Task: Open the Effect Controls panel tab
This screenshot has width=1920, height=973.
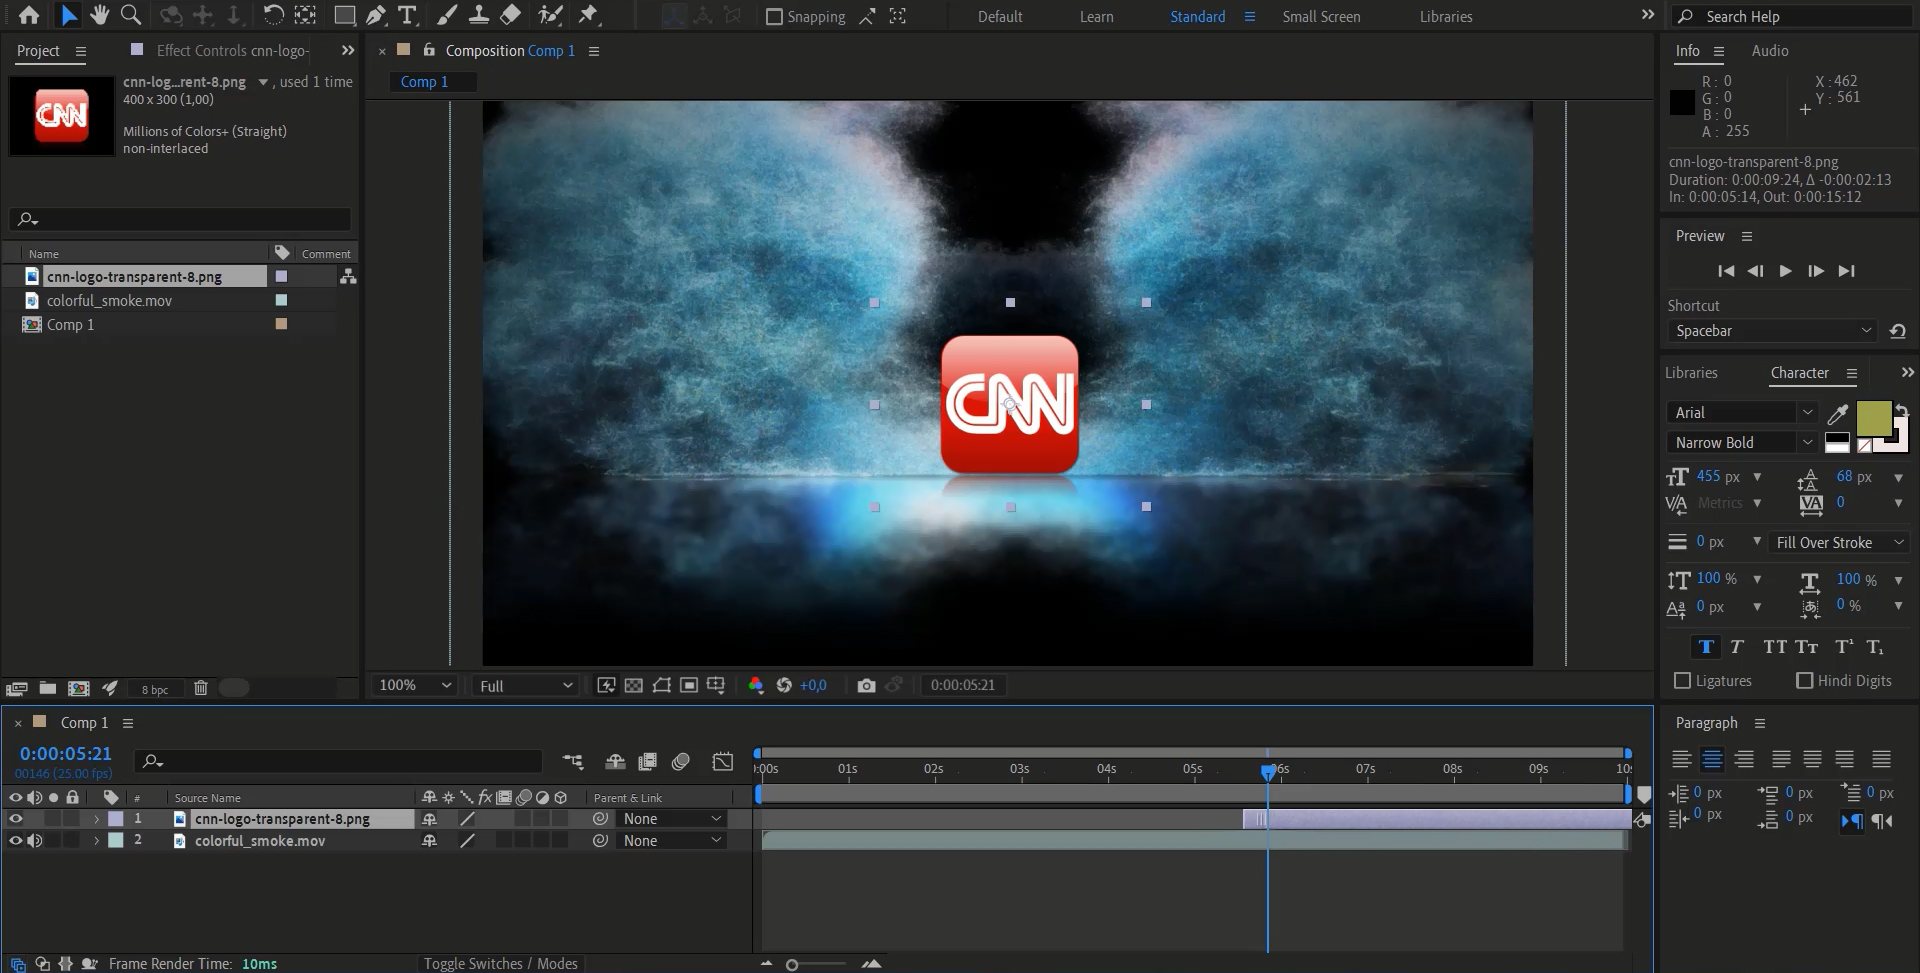Action: pos(232,51)
